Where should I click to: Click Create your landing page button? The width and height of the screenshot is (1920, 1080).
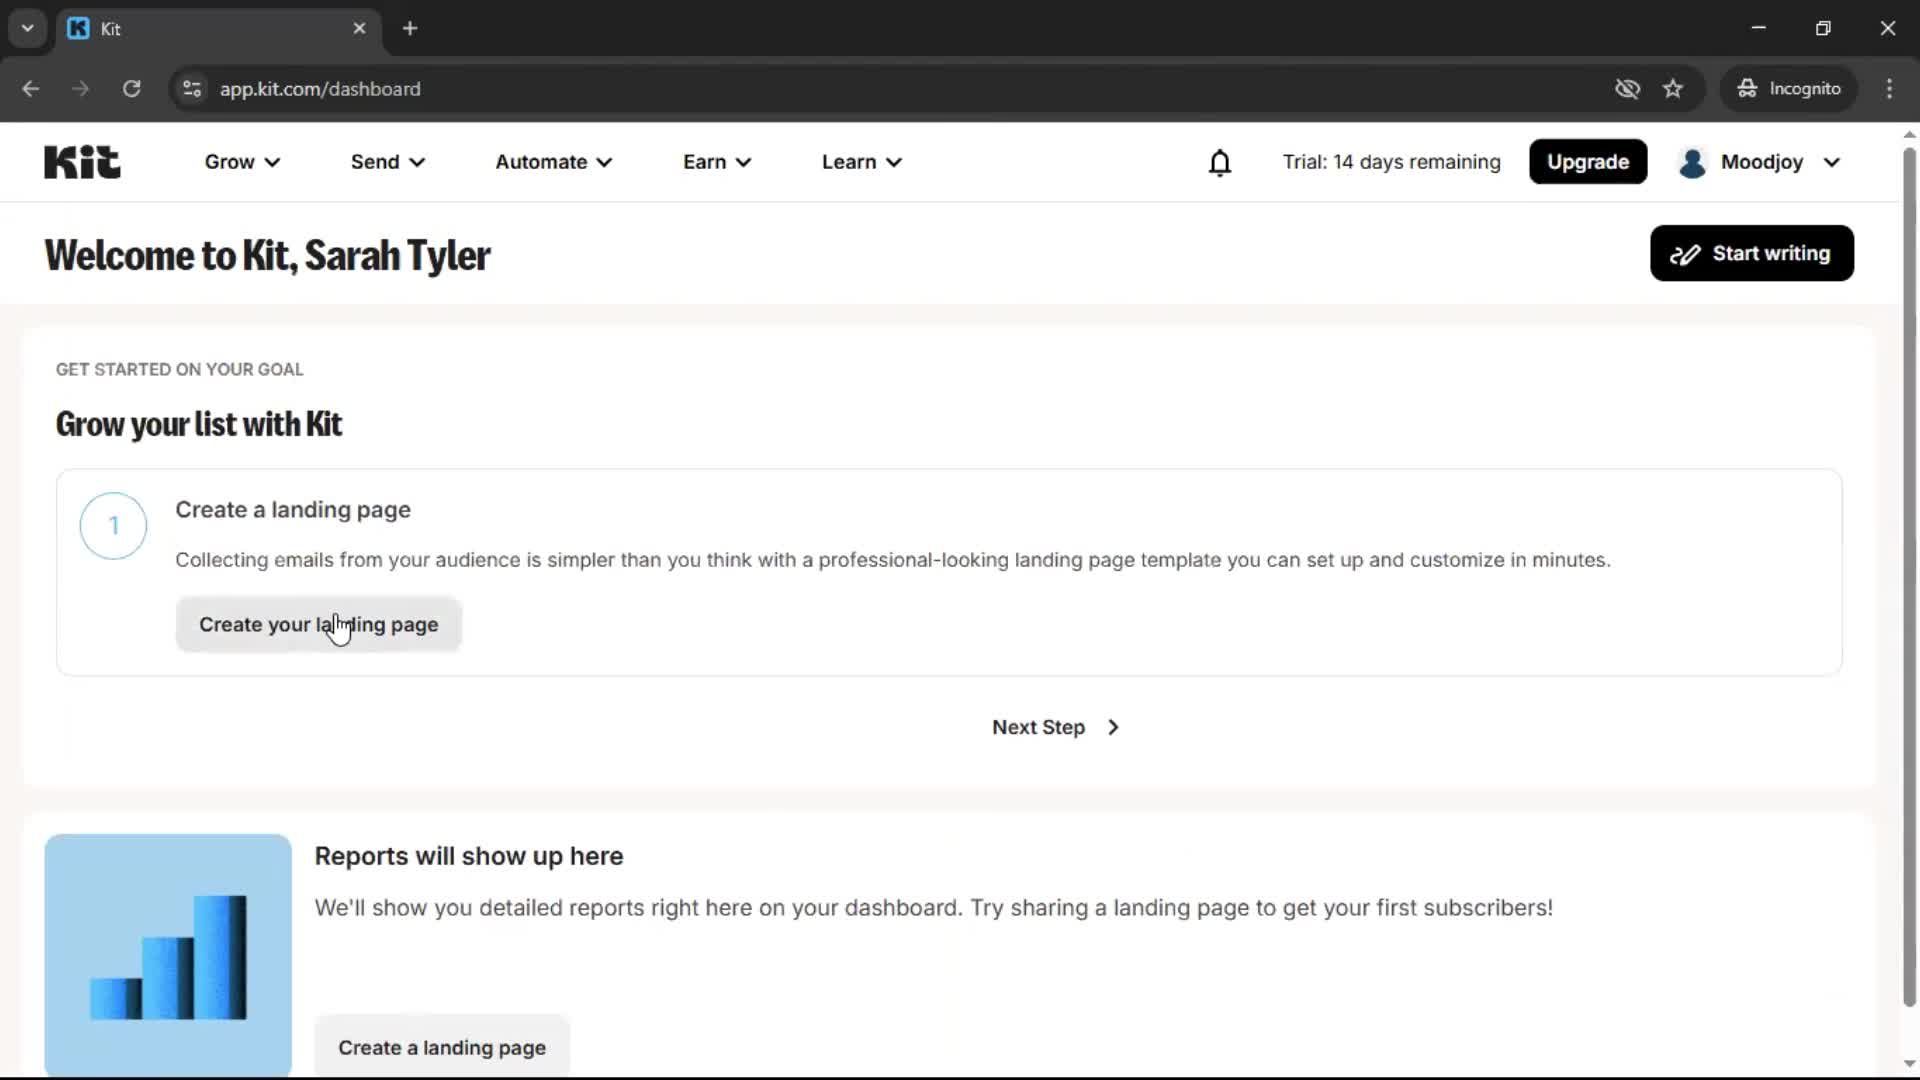point(318,624)
